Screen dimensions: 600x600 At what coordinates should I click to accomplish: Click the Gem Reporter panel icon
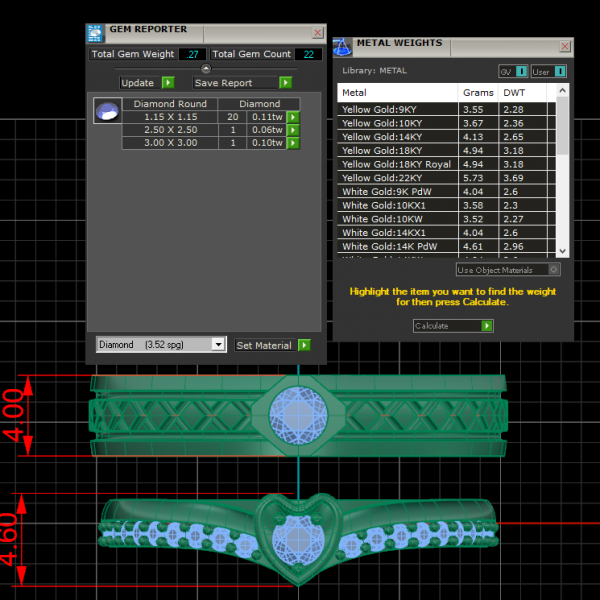[96, 32]
